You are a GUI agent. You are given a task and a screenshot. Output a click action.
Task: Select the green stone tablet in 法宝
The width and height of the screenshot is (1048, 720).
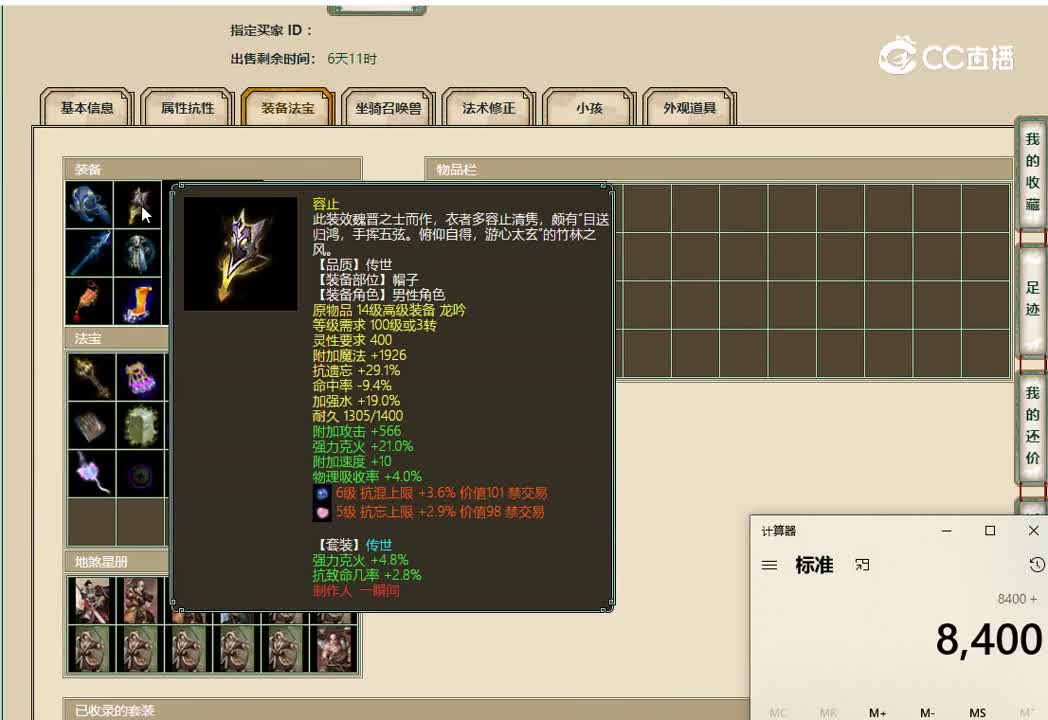140,425
